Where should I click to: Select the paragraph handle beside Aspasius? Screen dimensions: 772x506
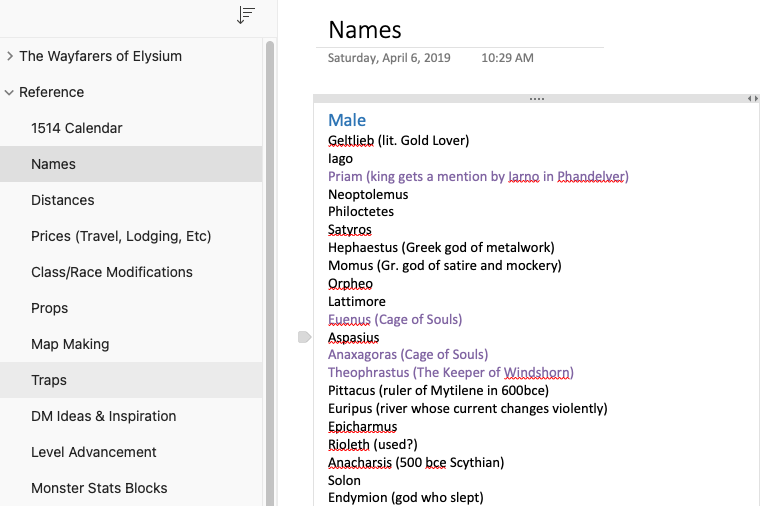tap(305, 338)
